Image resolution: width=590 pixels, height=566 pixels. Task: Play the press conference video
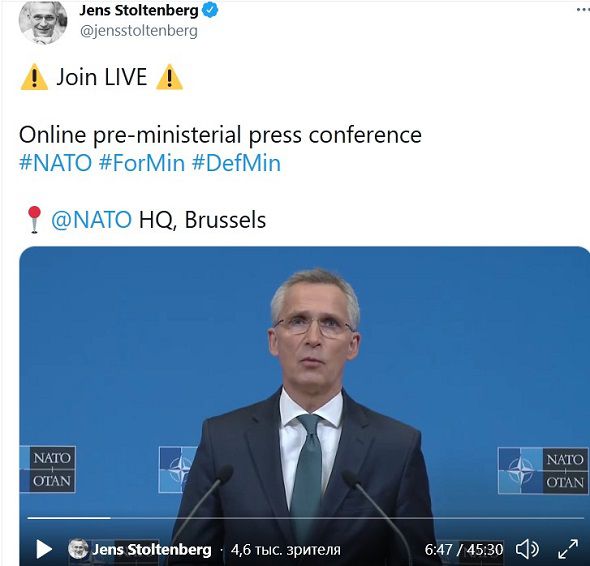pos(44,549)
